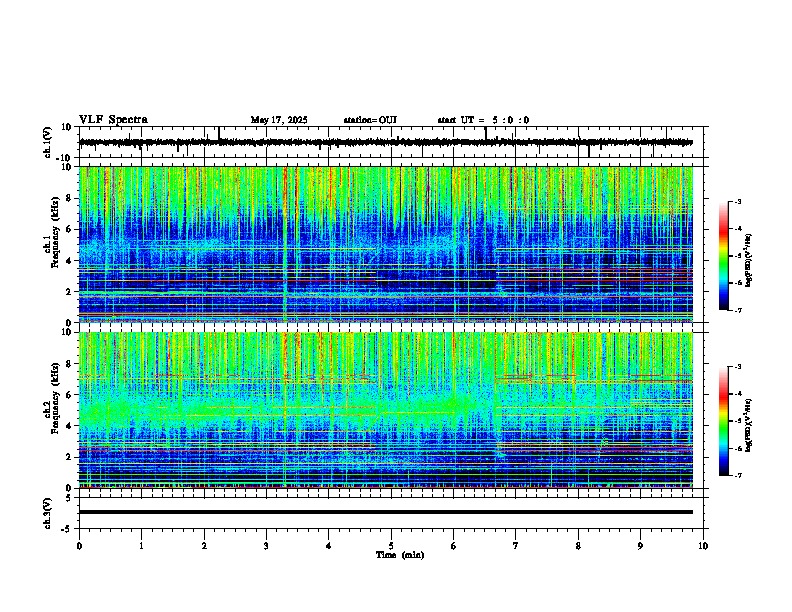Select the "start UT = 5 : 0 : 0" text
This screenshot has height=612, width=792.
click(483, 120)
